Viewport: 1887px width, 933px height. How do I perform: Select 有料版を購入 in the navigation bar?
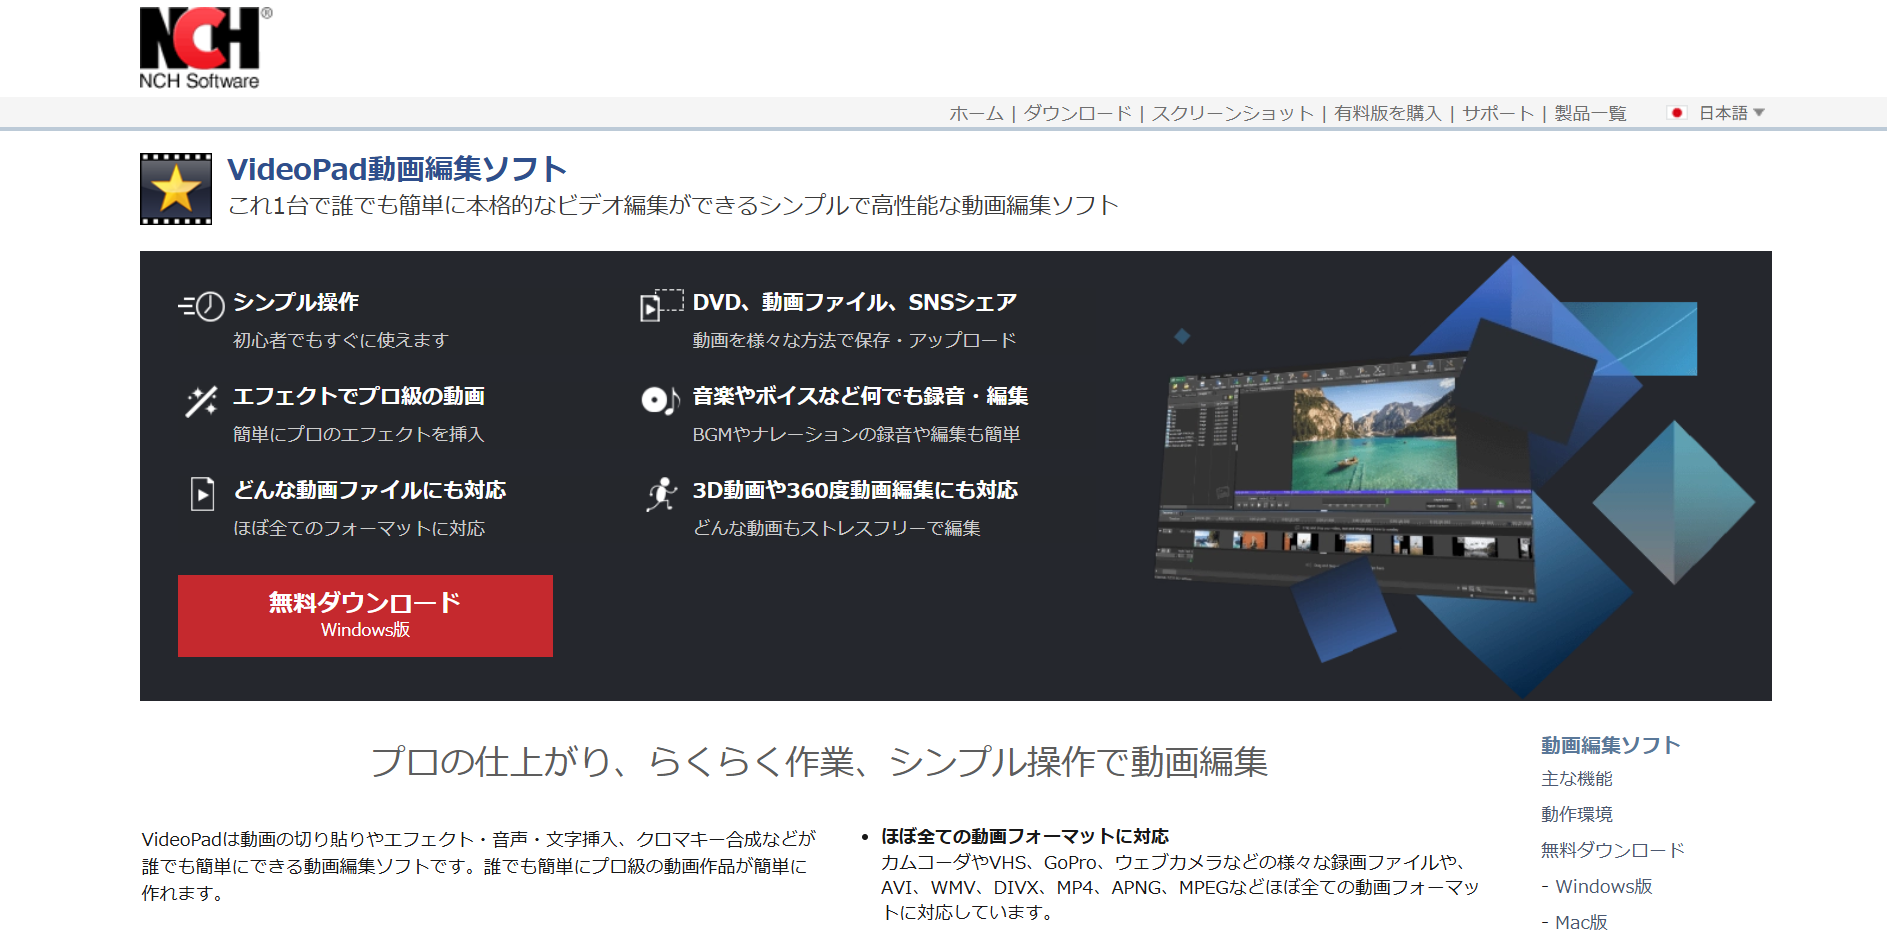point(1388,113)
